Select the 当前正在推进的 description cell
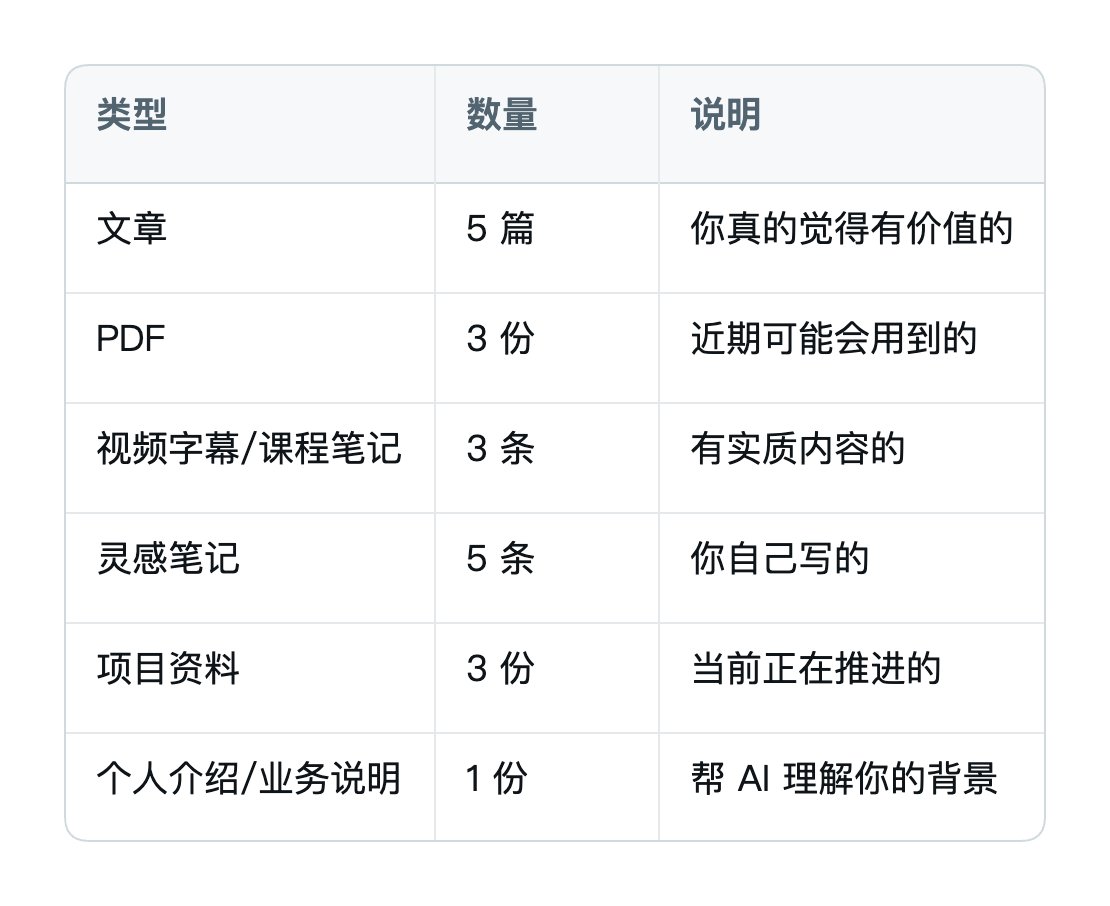The image size is (1110, 906). pos(852,678)
